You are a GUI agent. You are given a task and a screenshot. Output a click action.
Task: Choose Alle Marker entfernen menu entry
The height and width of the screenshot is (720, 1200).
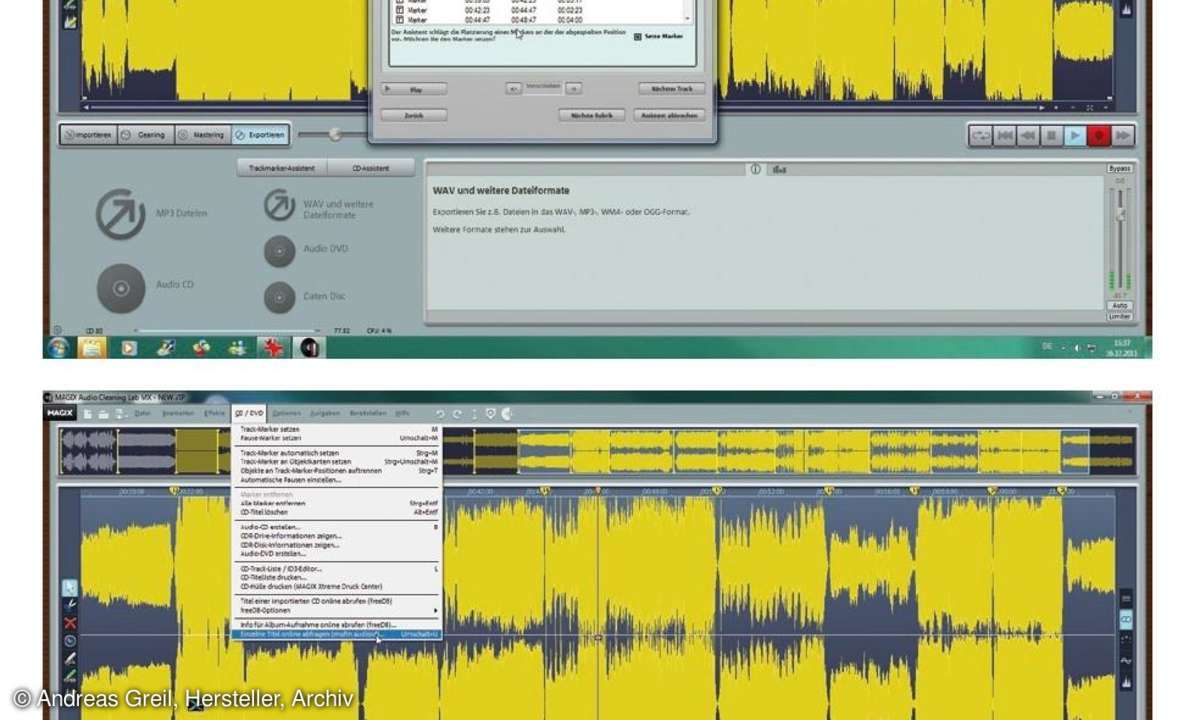[x=338, y=504]
